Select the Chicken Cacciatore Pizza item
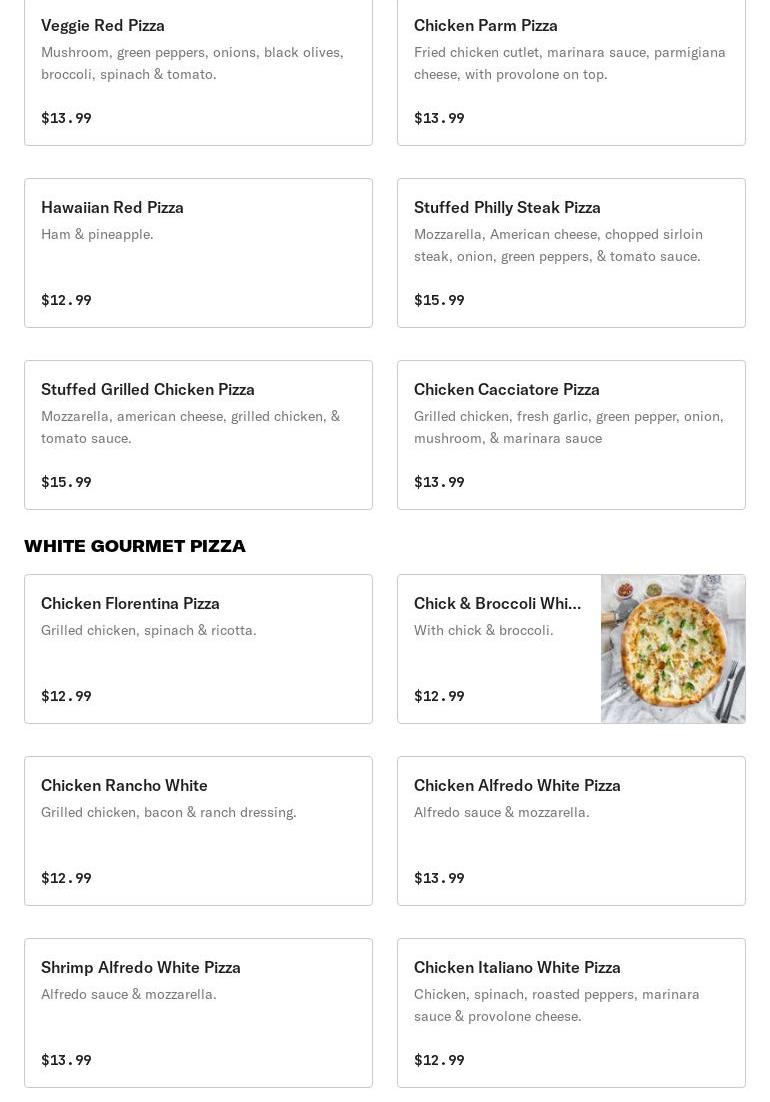 click(x=571, y=434)
